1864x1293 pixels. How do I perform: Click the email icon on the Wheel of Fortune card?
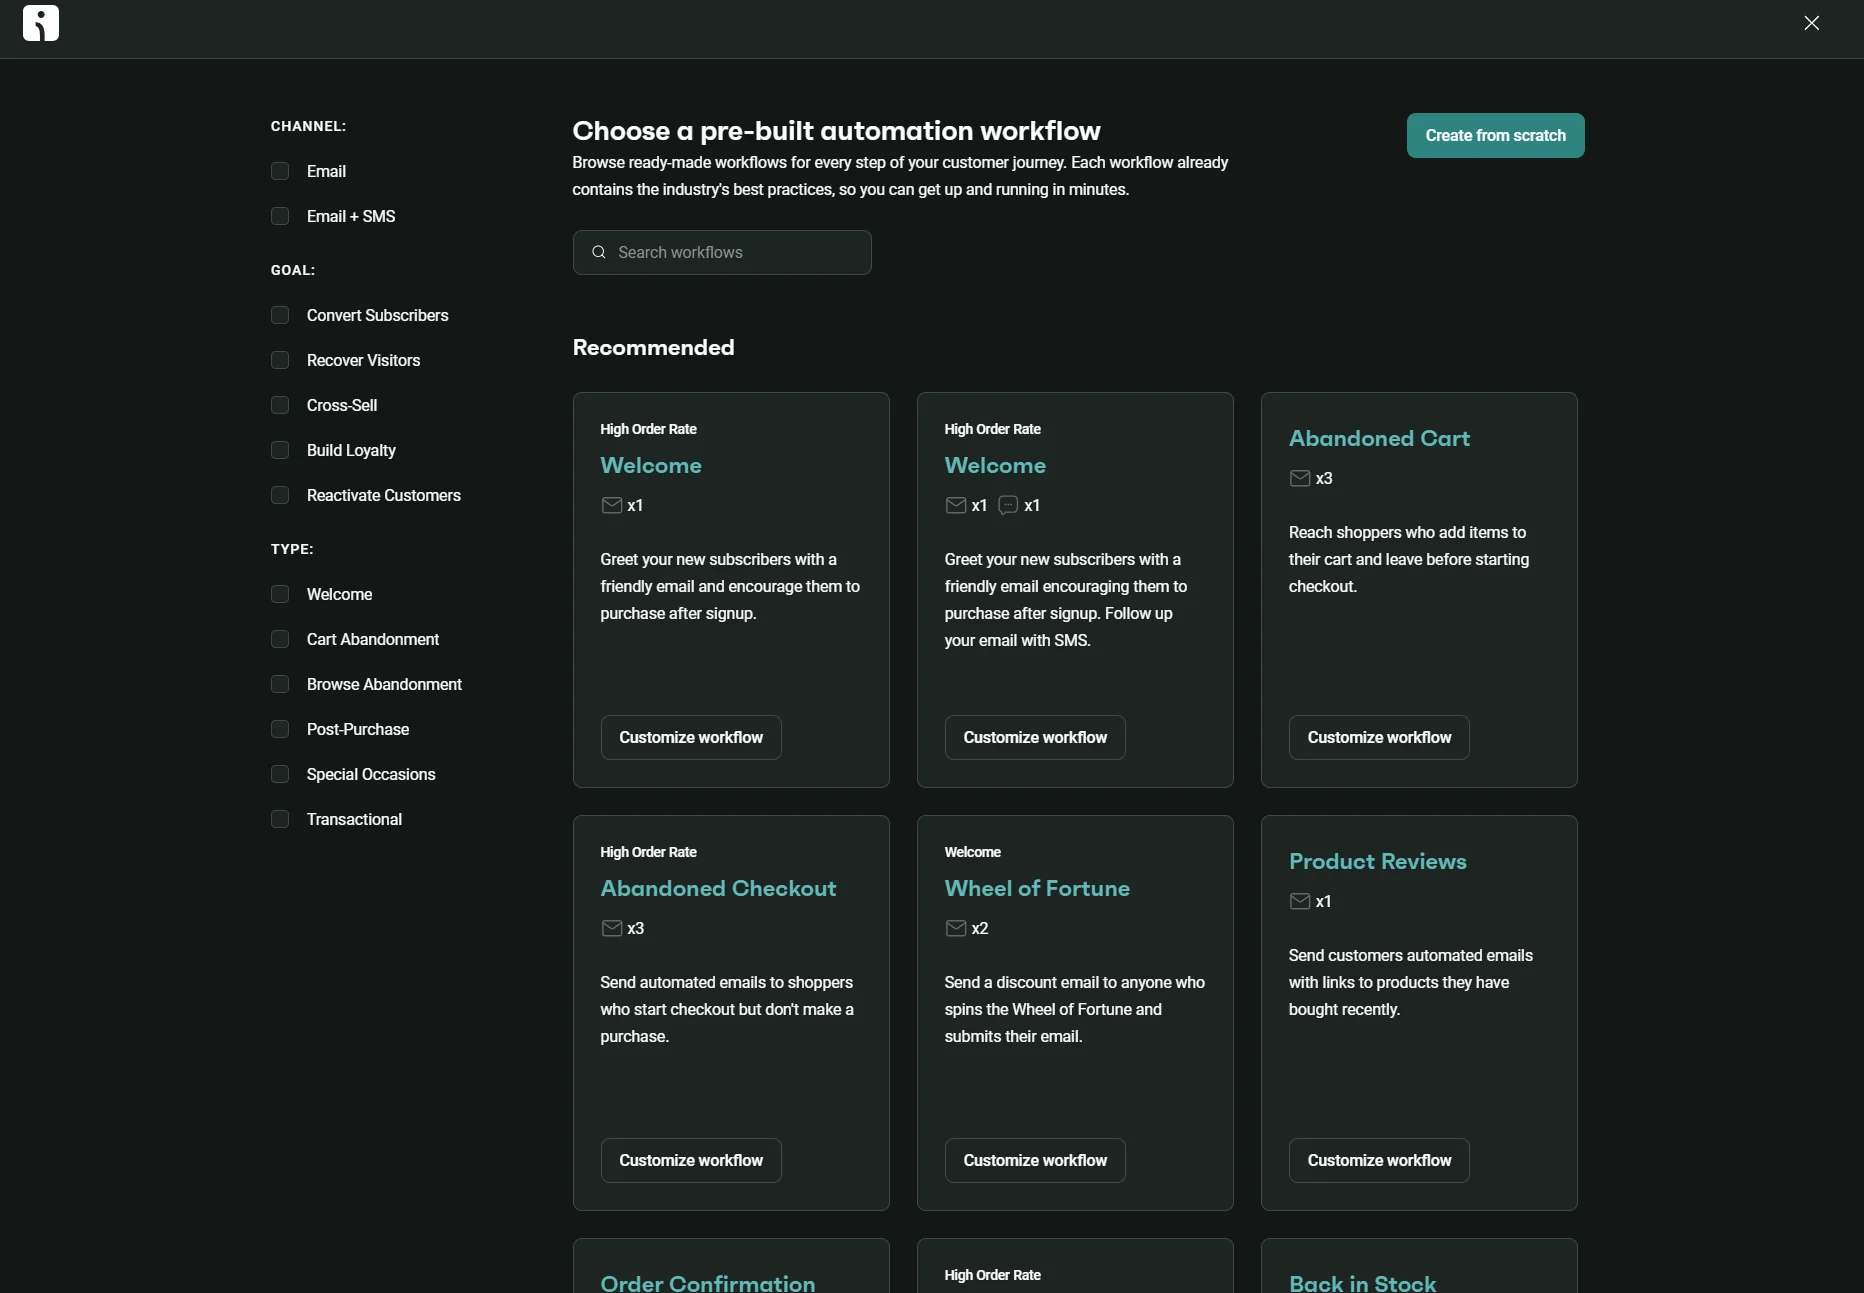[x=955, y=929]
